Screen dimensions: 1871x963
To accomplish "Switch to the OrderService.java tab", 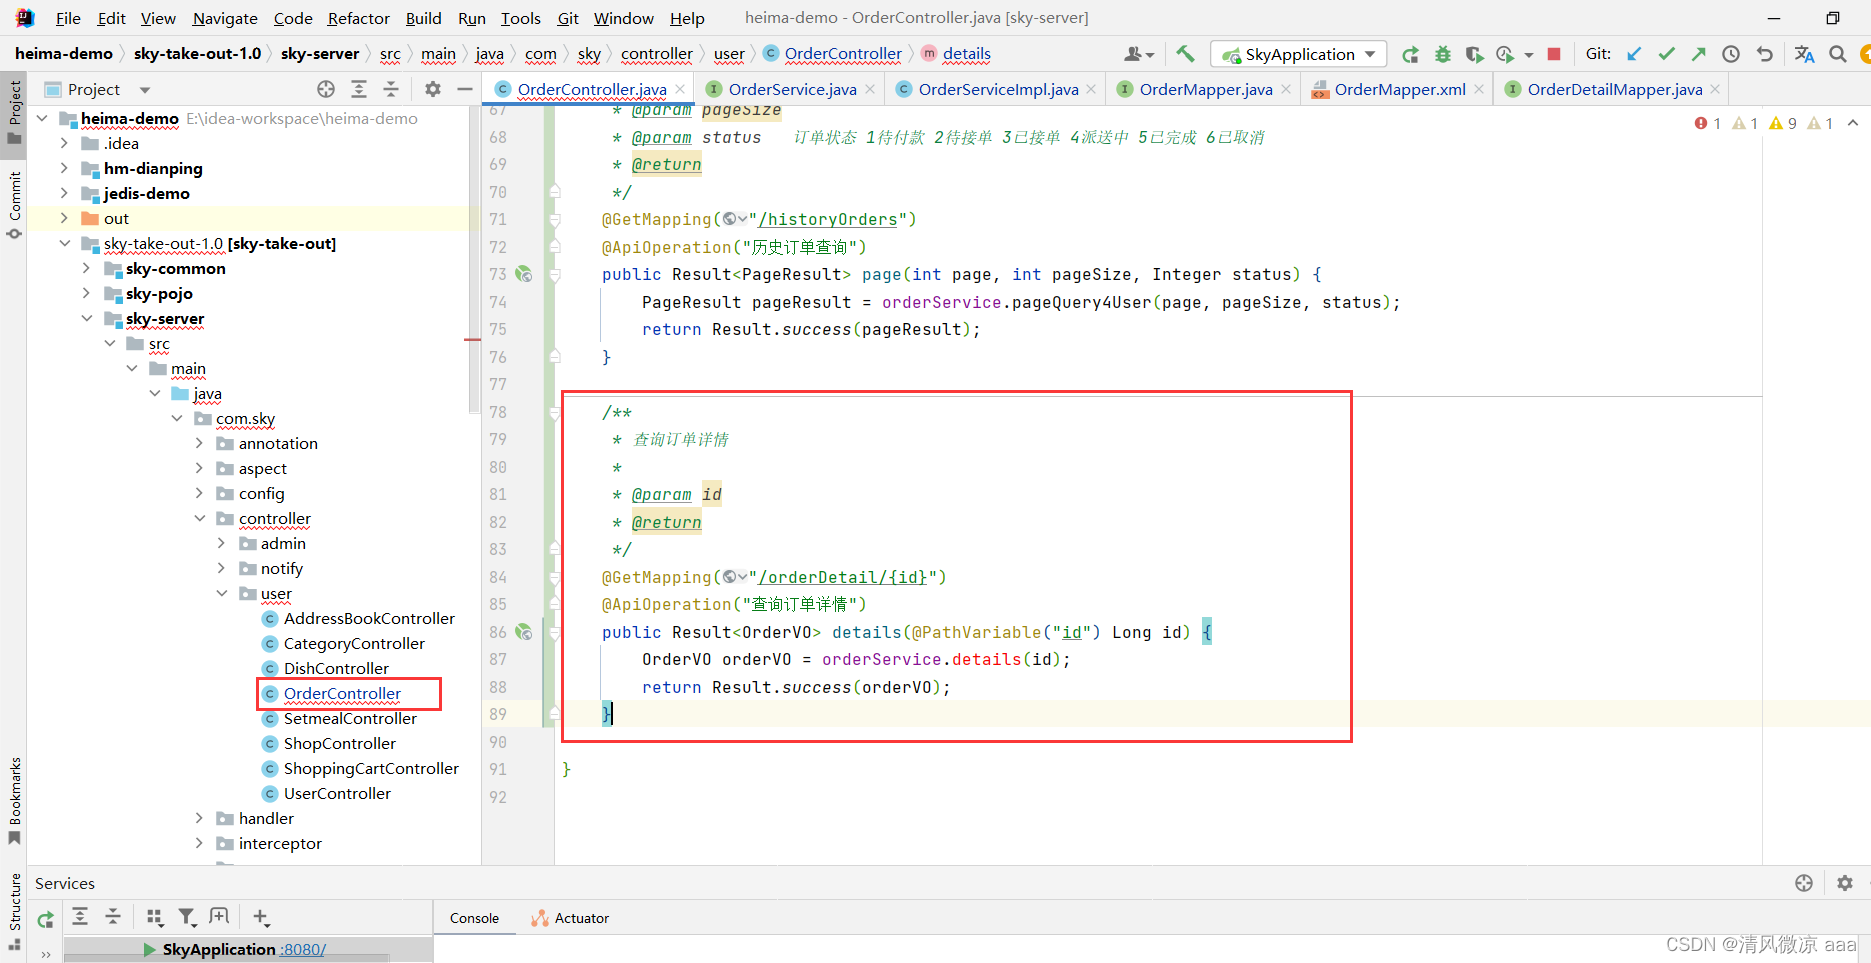I will coord(791,89).
